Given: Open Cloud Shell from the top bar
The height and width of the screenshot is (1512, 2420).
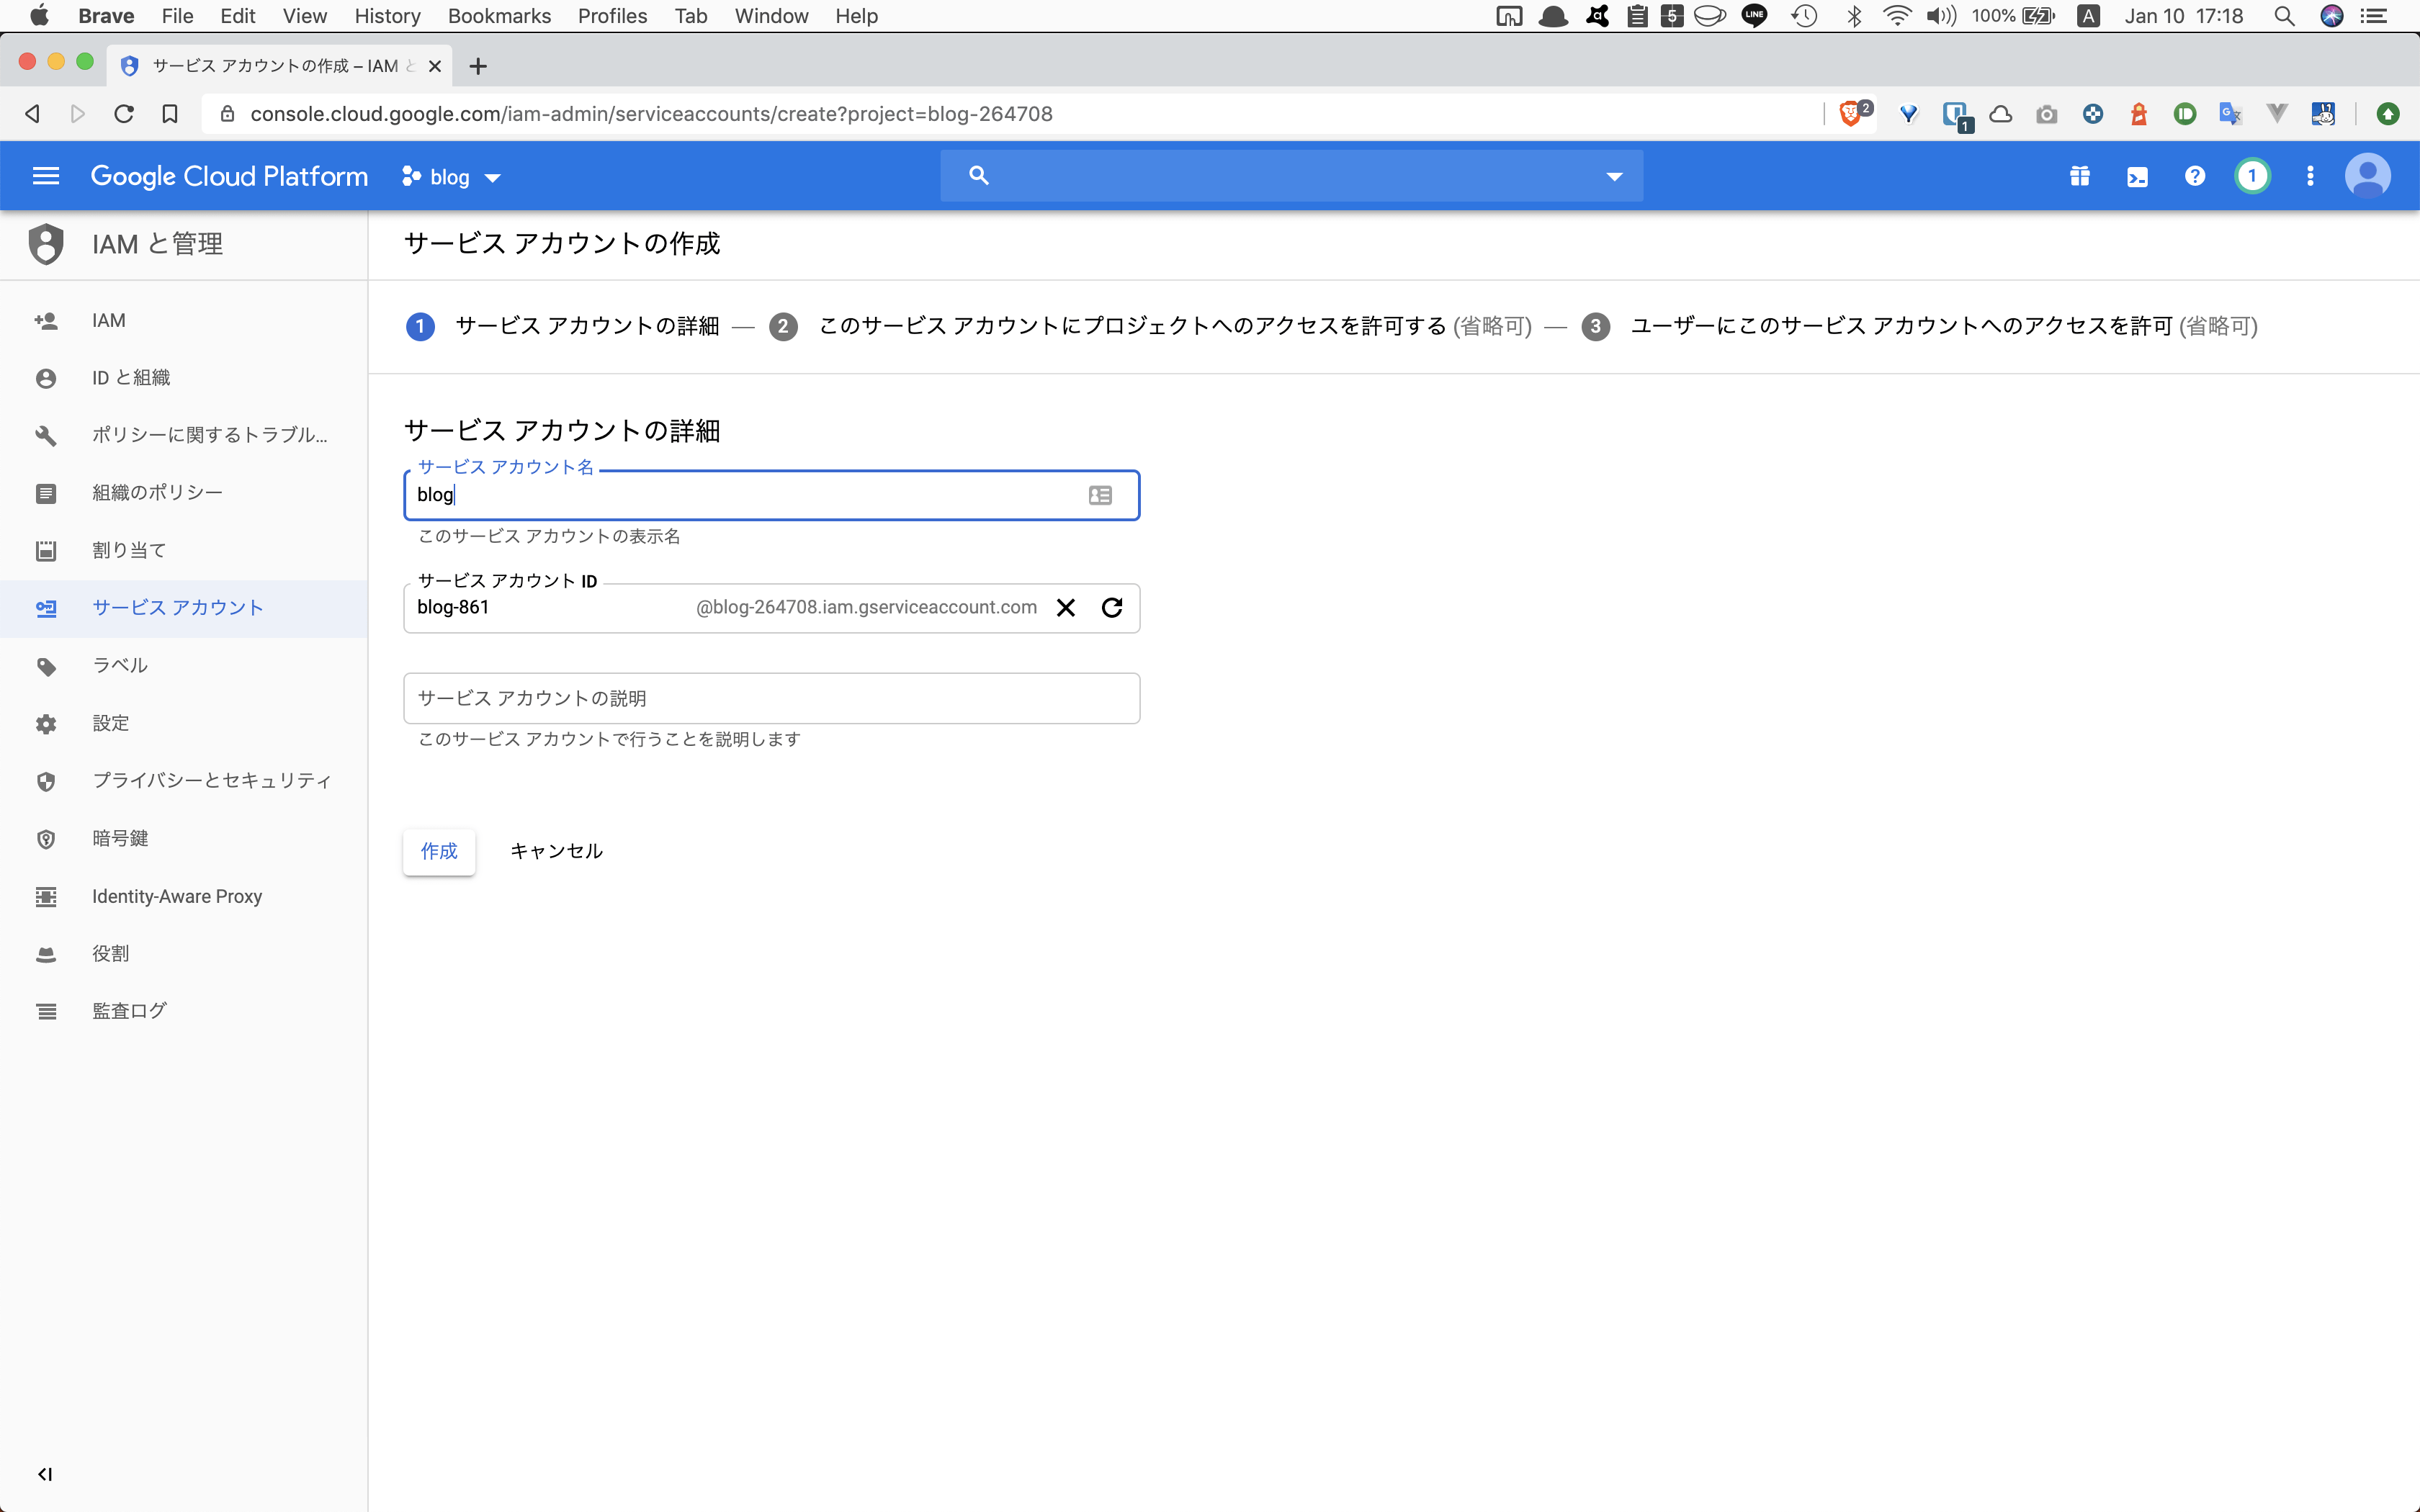Looking at the screenshot, I should click(x=2138, y=175).
